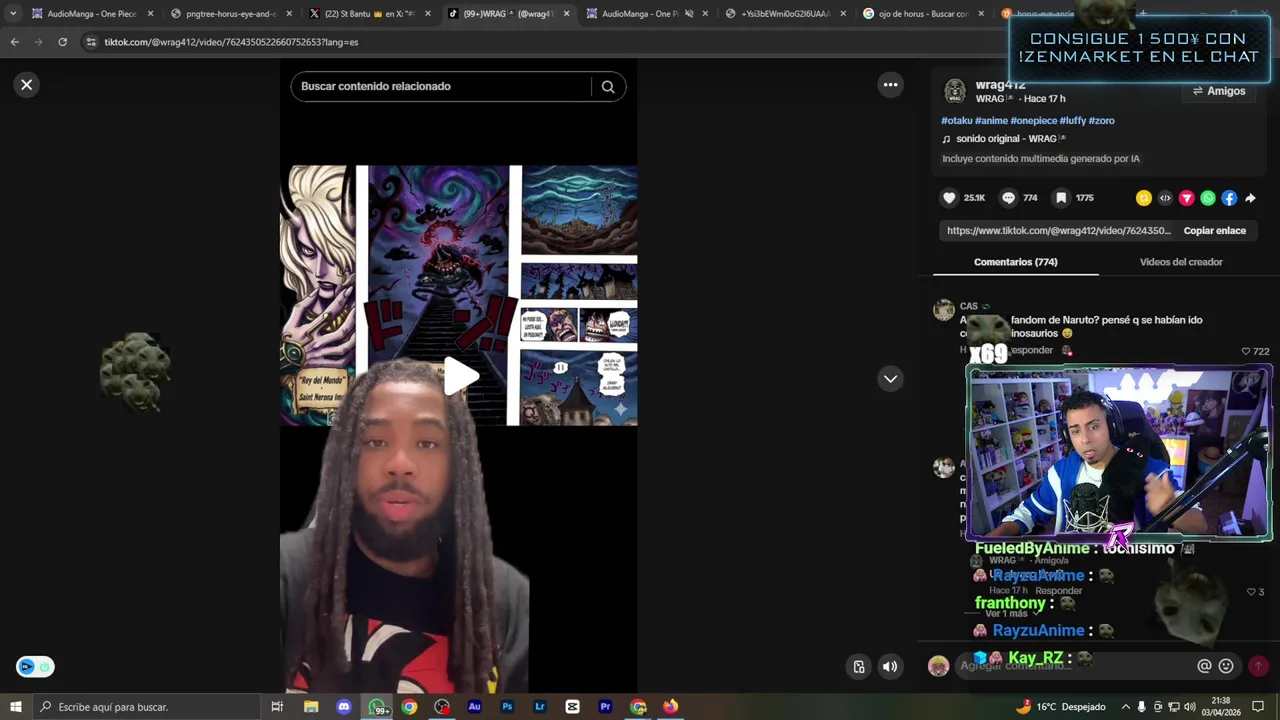Image resolution: width=1280 pixels, height=720 pixels.
Task: Open the #otaku hashtag
Action: click(956, 121)
